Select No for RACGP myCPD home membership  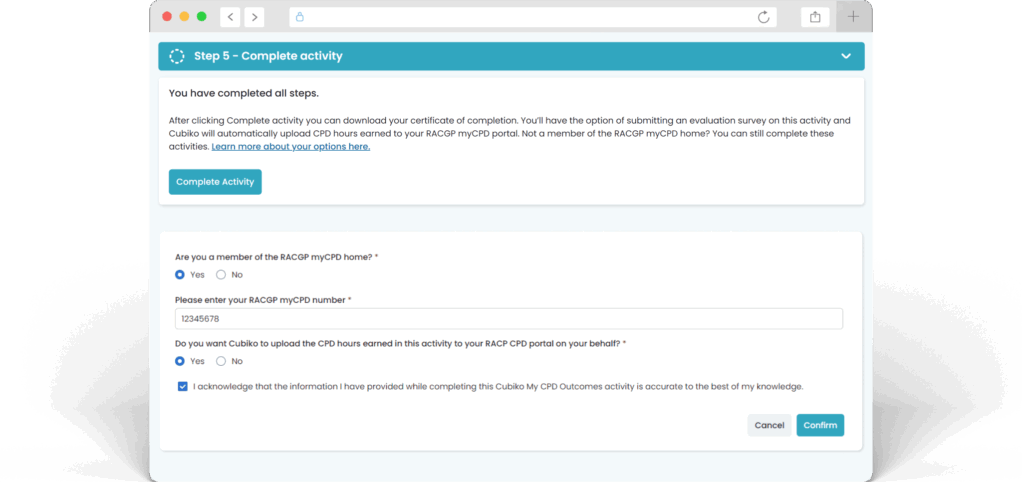[x=221, y=275]
